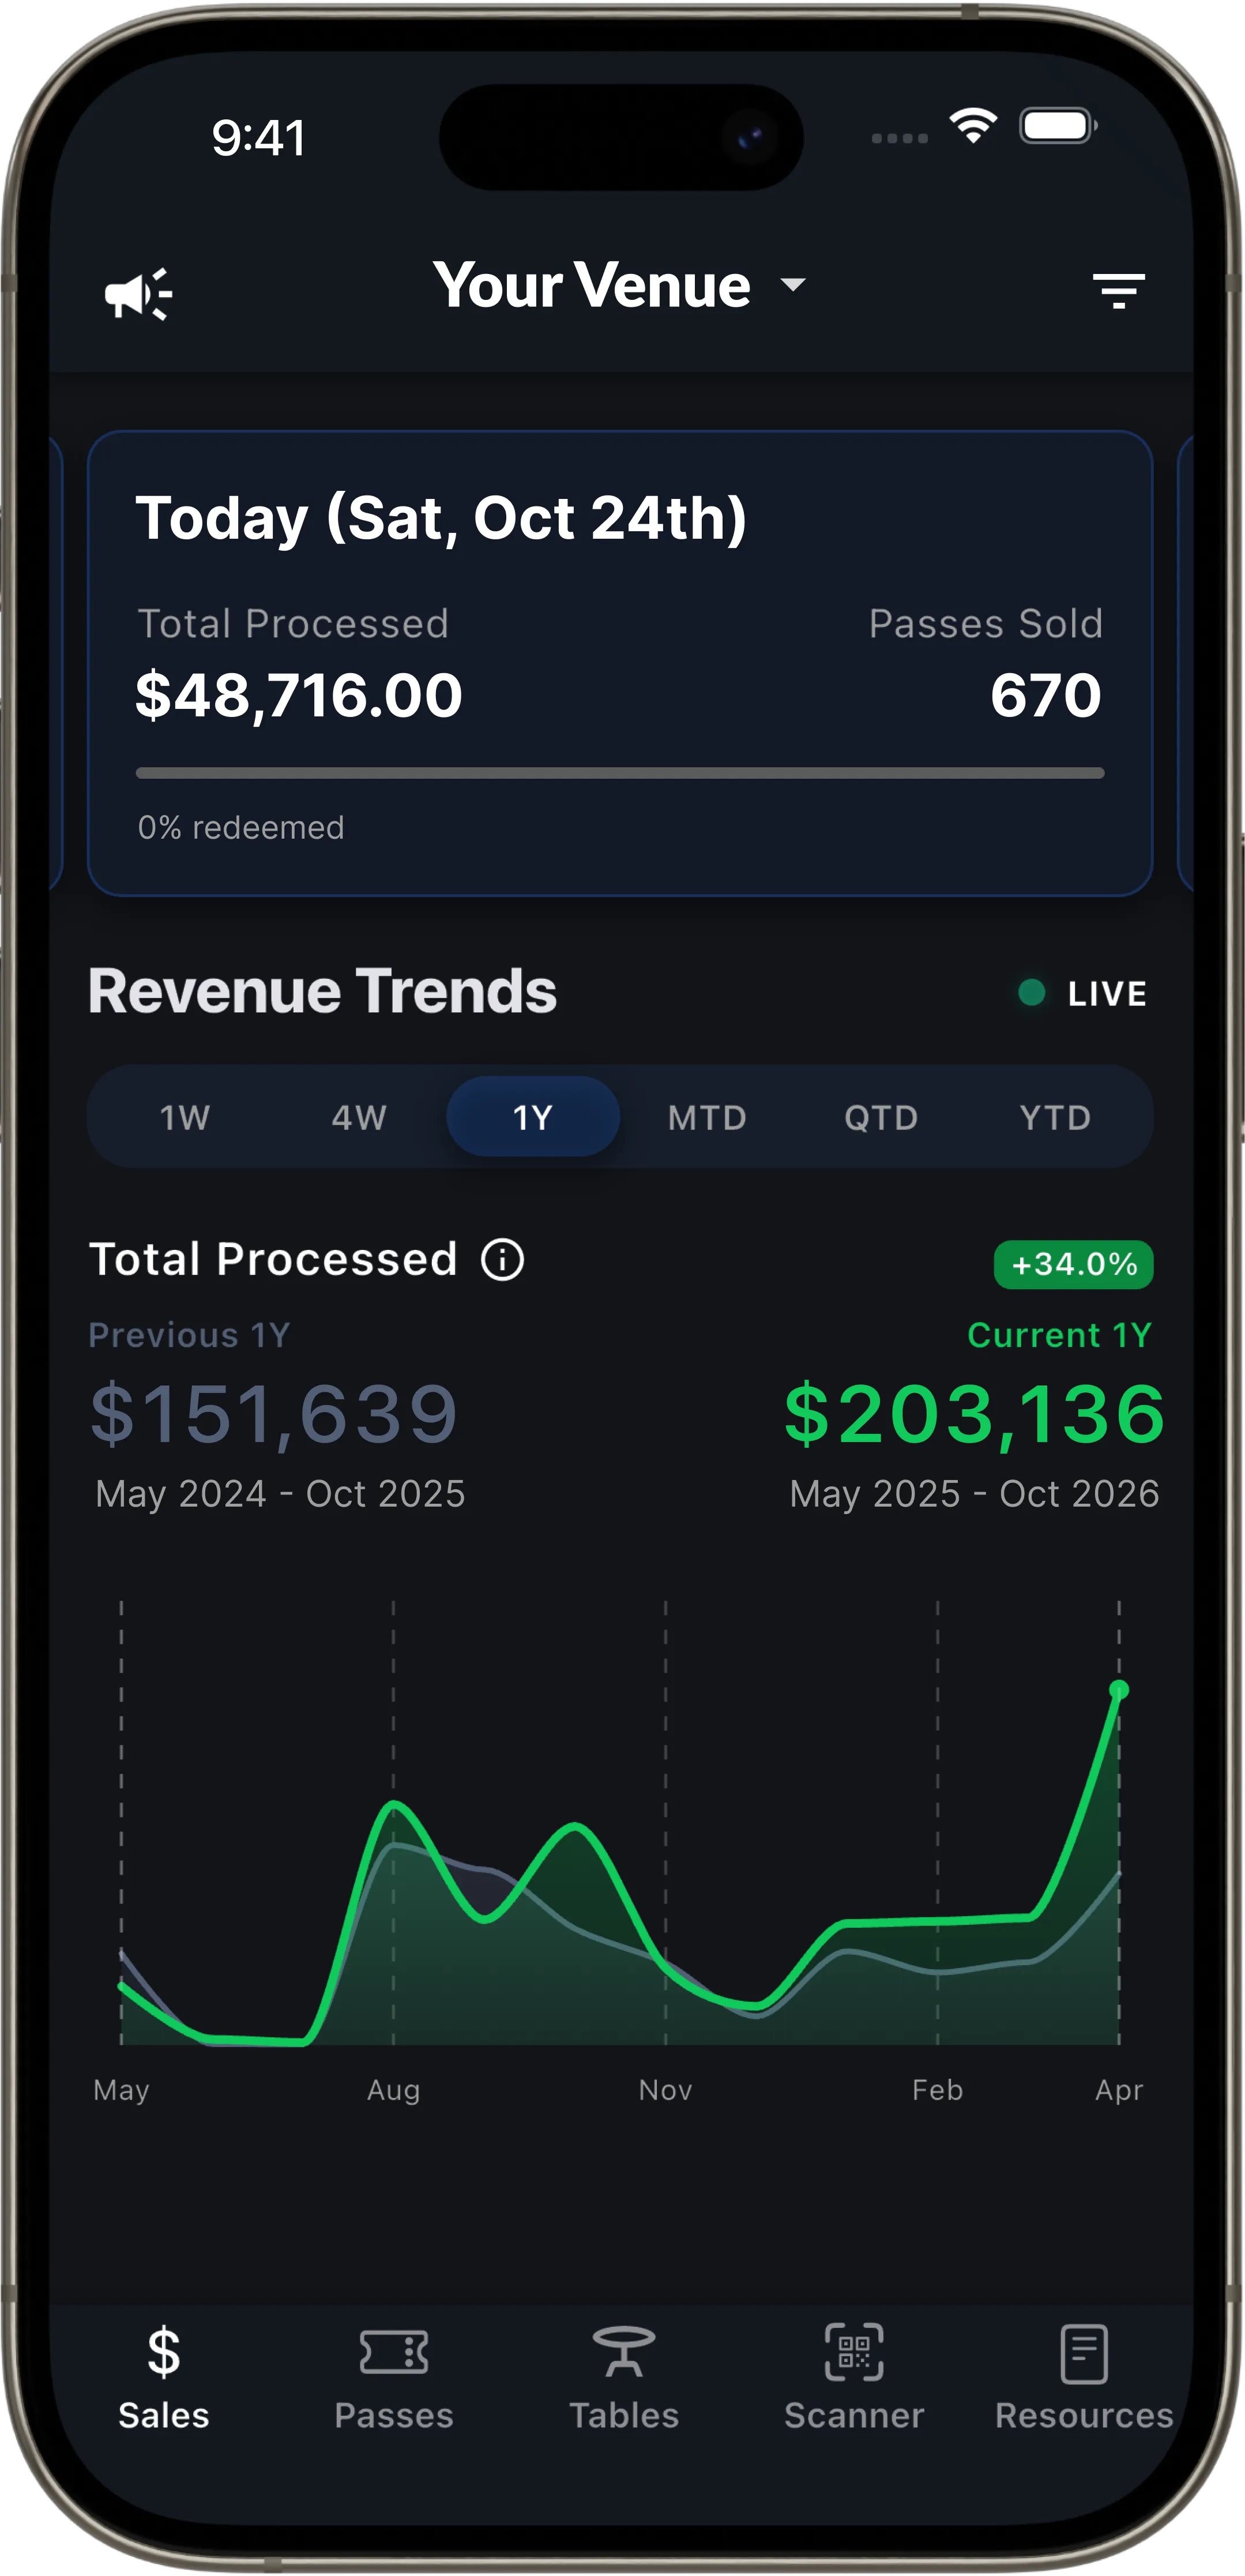Tap the current total $203,136
1245x2576 pixels.
[x=975, y=1414]
